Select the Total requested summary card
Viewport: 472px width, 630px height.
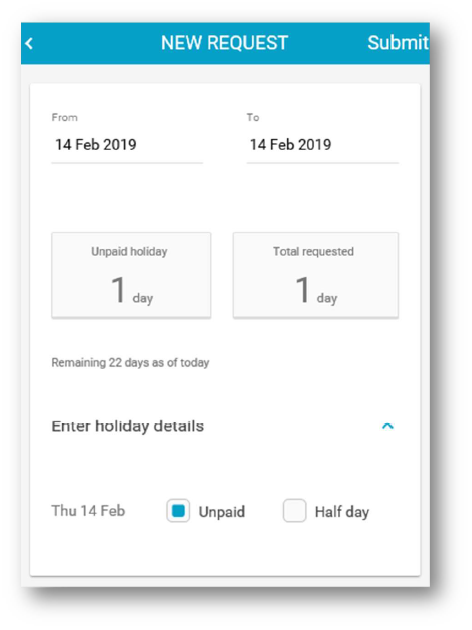pos(316,275)
